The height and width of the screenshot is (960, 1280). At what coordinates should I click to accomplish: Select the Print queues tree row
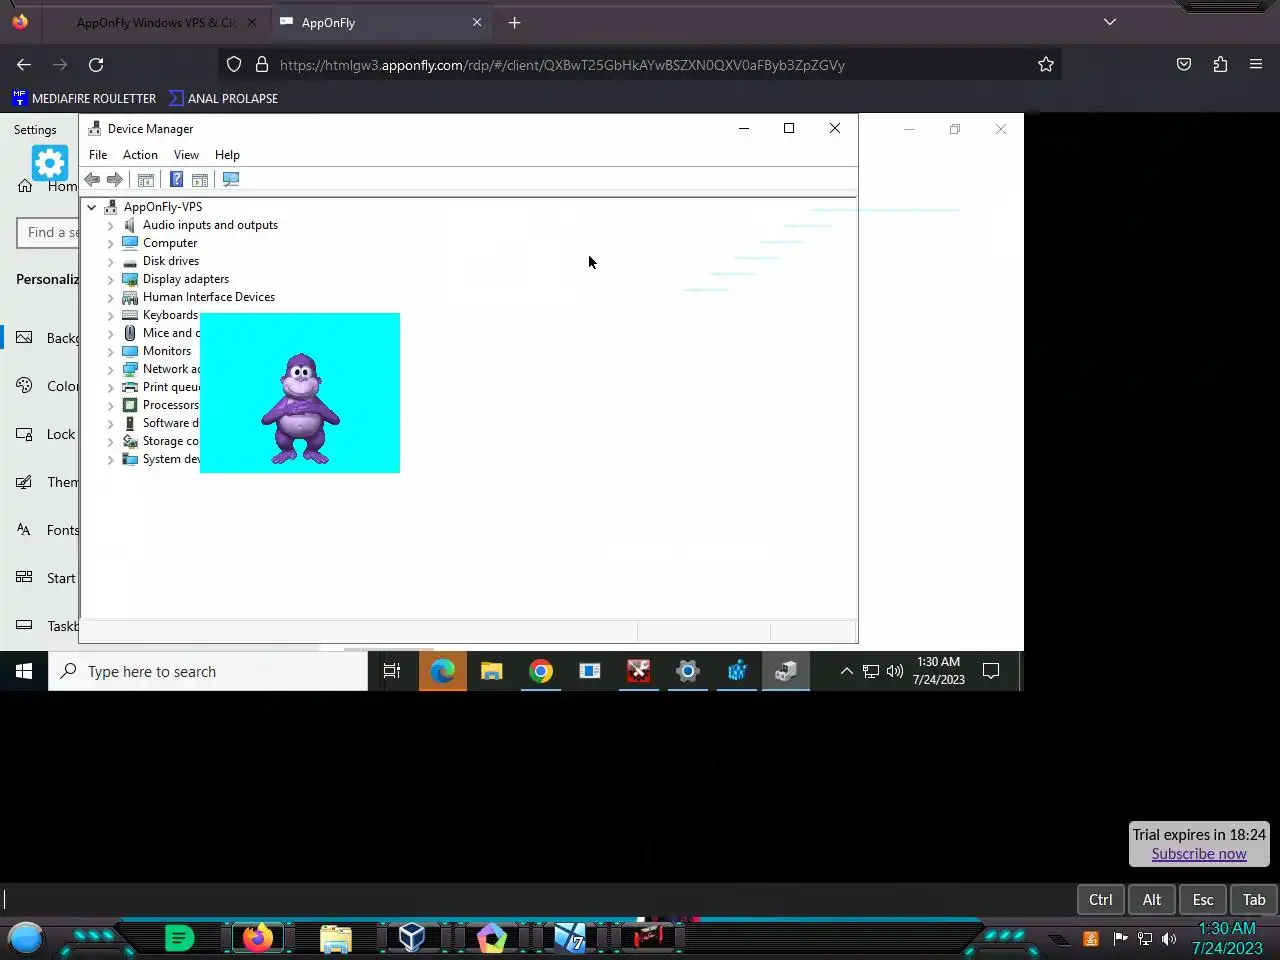[x=161, y=388]
